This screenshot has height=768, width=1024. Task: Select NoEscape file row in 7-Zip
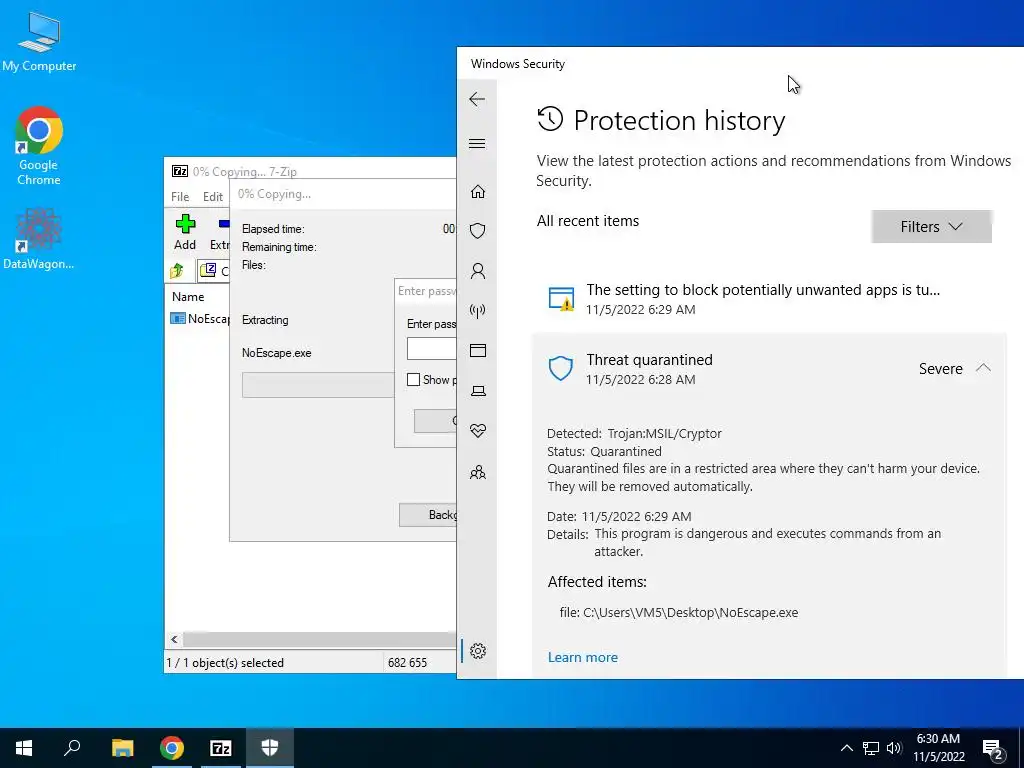pyautogui.click(x=200, y=319)
